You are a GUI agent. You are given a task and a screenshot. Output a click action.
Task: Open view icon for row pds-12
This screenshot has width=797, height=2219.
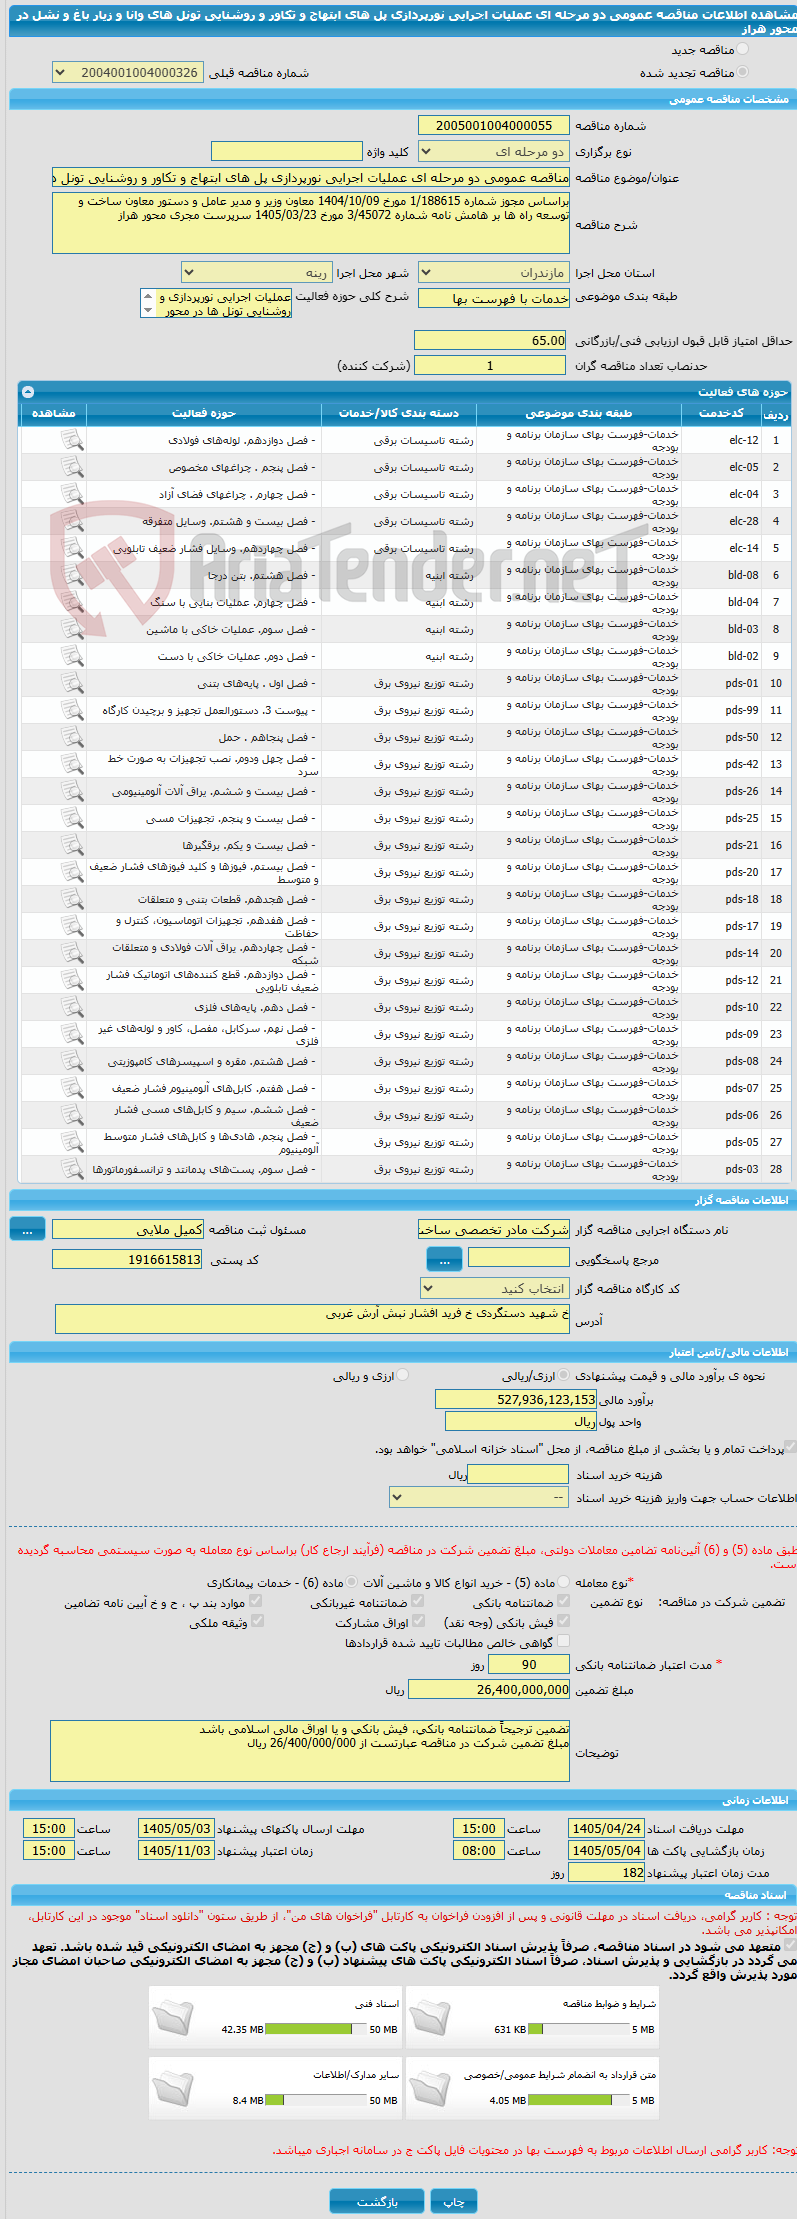[x=72, y=980]
